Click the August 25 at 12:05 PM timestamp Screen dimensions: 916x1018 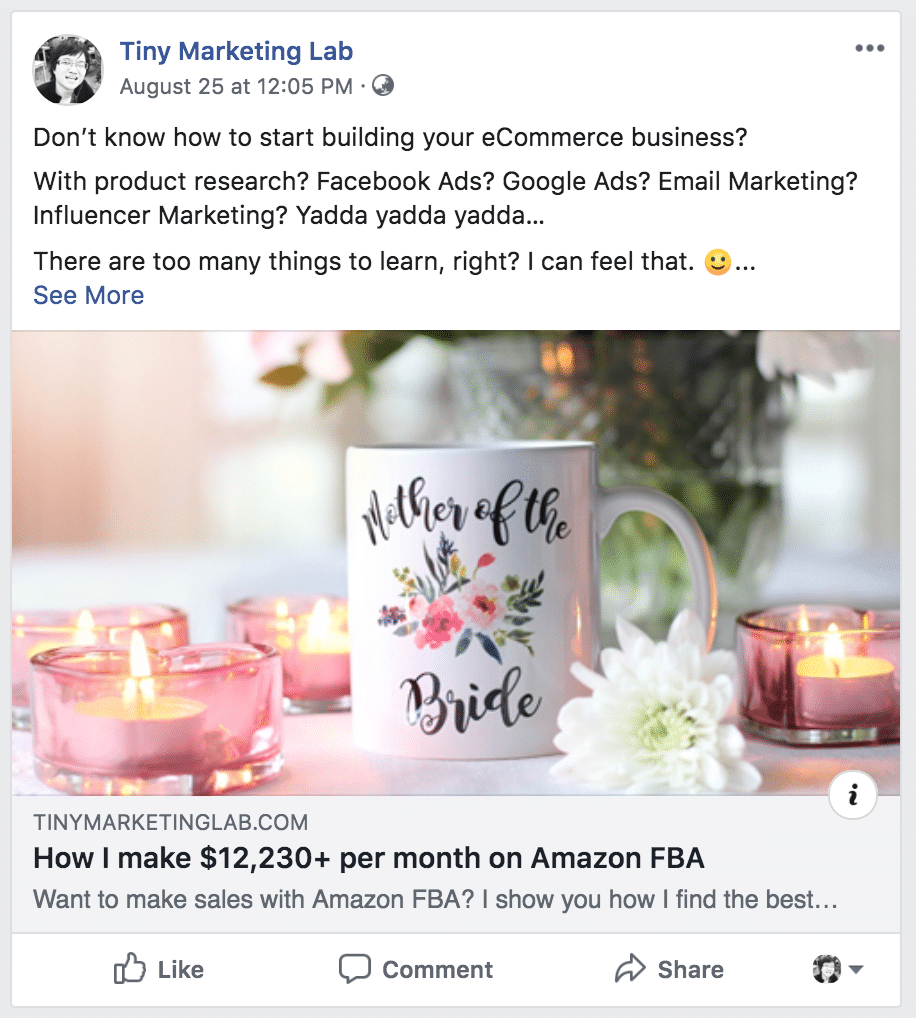pos(236,87)
